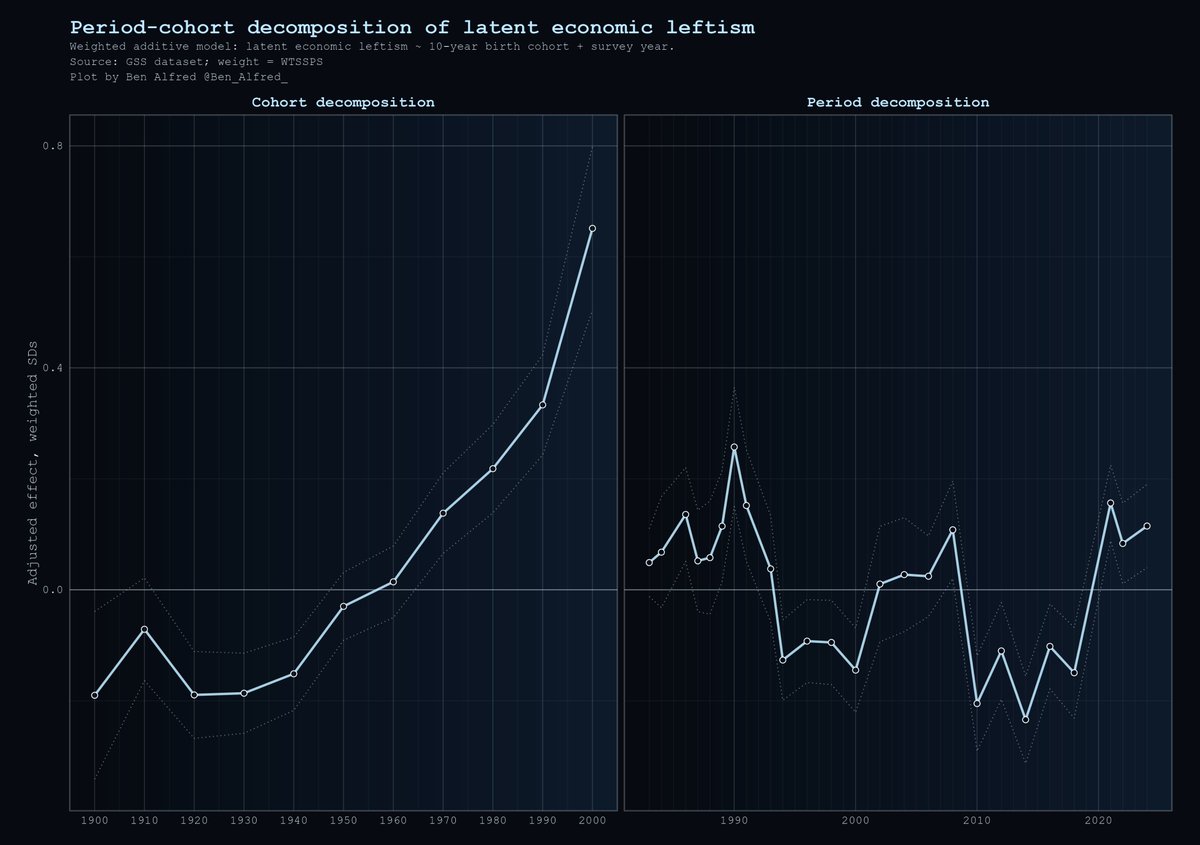Screen dimensions: 1200x845
Task: Click the chart title 'Period-cohort decomposition of latent economic leftism'
Action: click(412, 27)
